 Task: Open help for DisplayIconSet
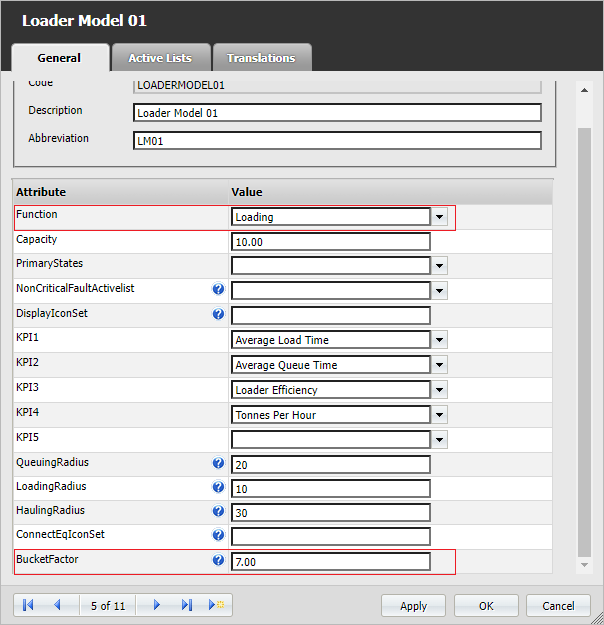[218, 314]
